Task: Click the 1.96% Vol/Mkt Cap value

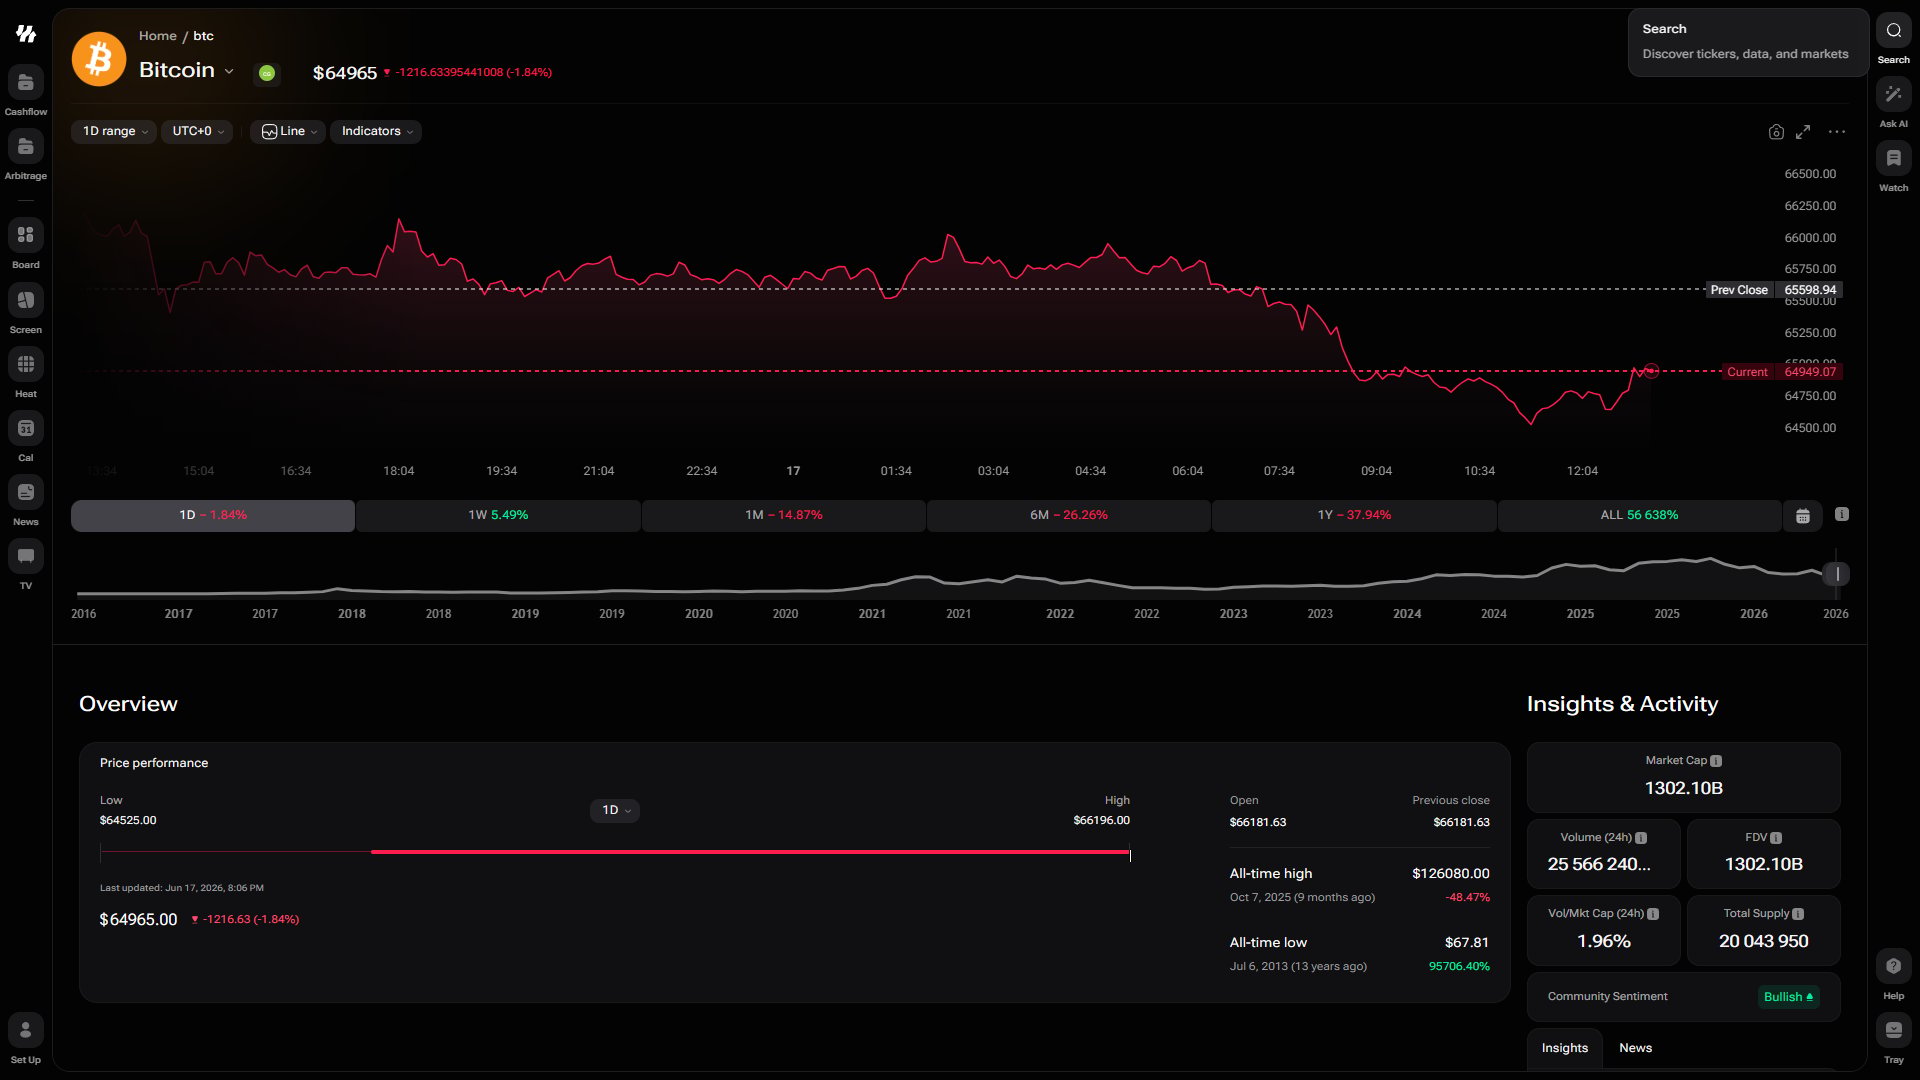Action: click(1603, 941)
